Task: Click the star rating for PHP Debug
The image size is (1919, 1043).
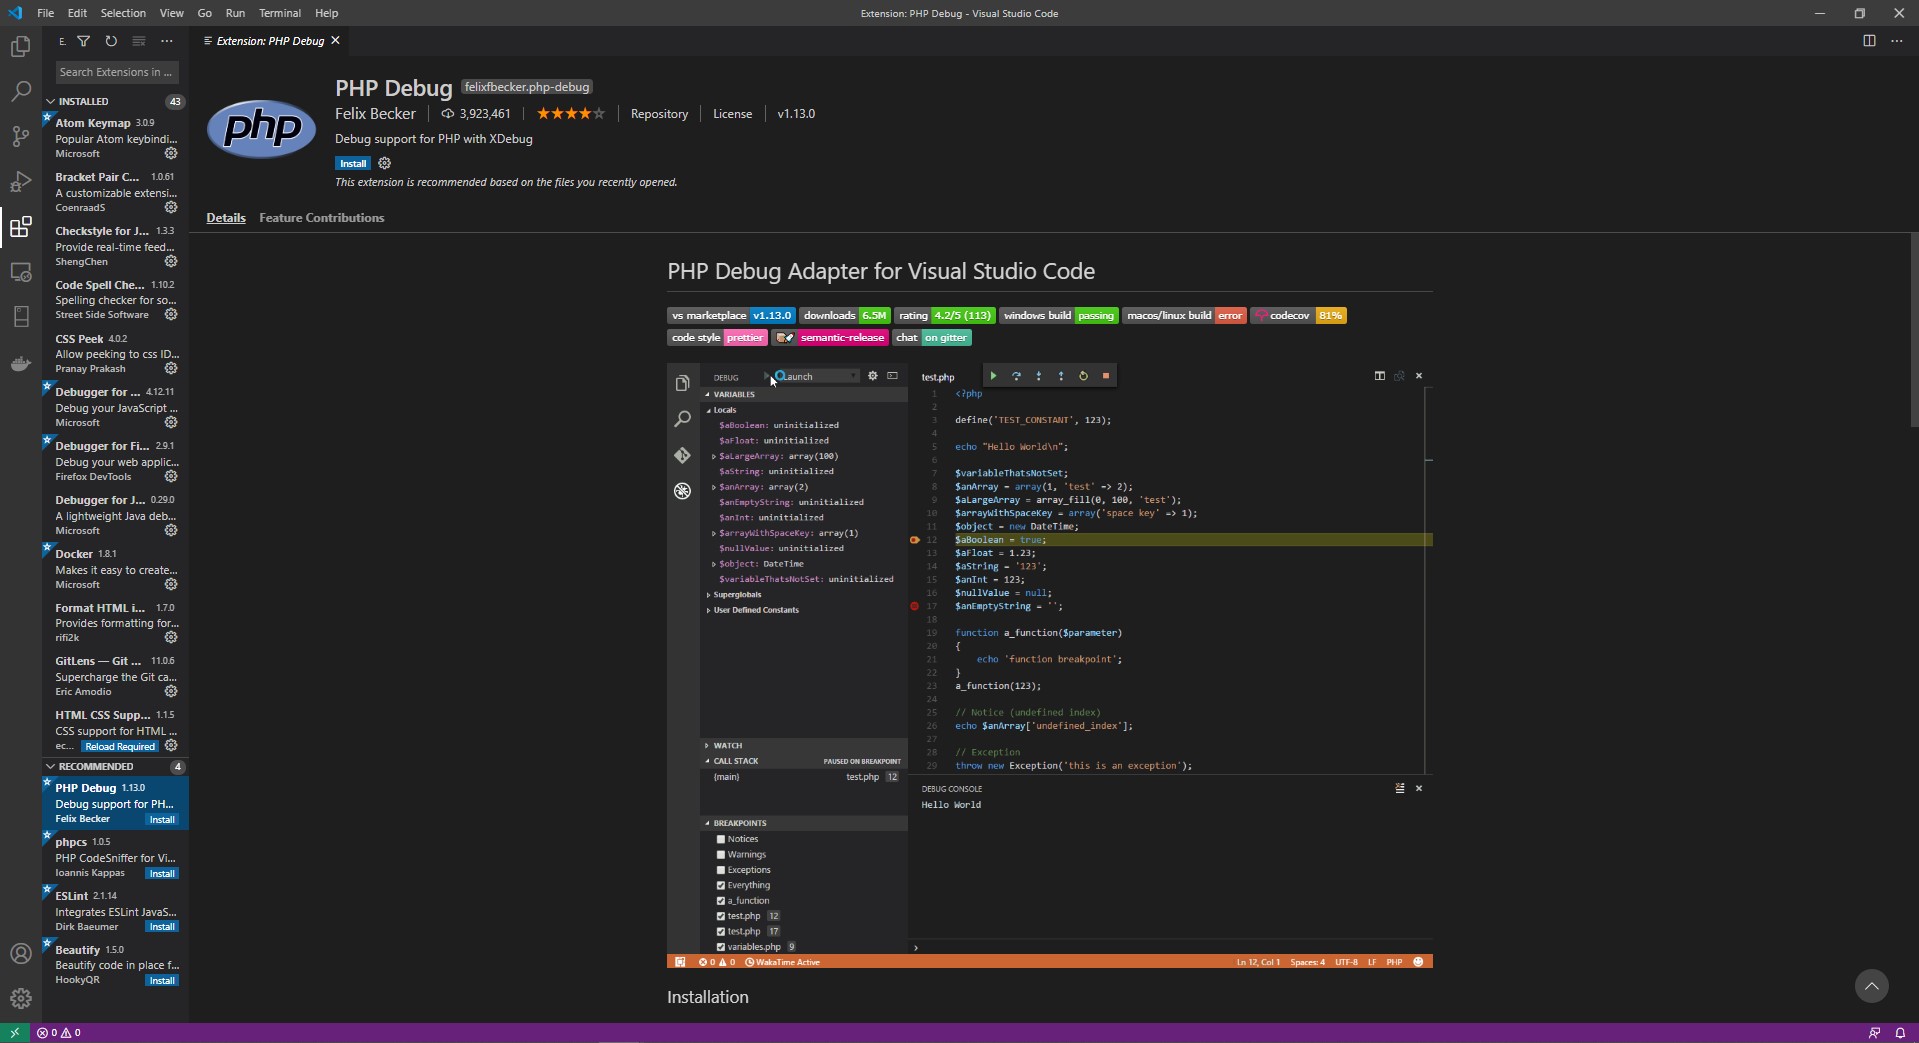Action: point(571,114)
